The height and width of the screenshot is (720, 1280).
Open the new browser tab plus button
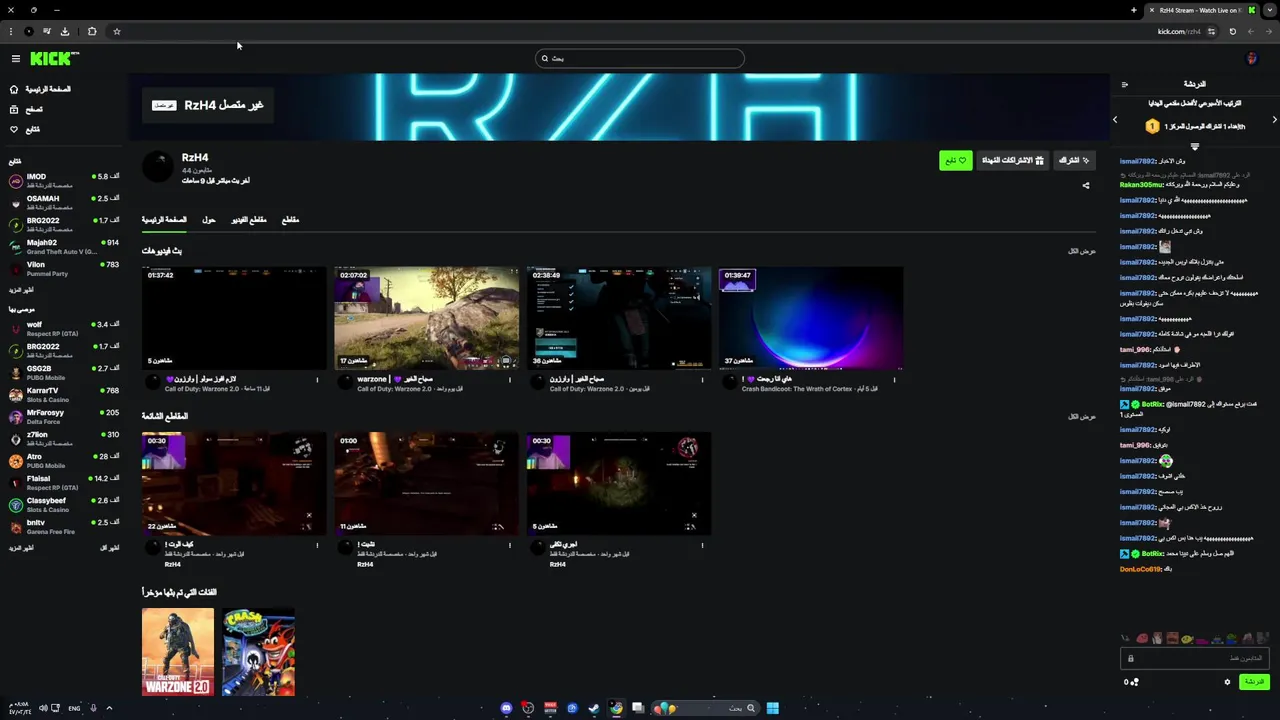(1133, 10)
